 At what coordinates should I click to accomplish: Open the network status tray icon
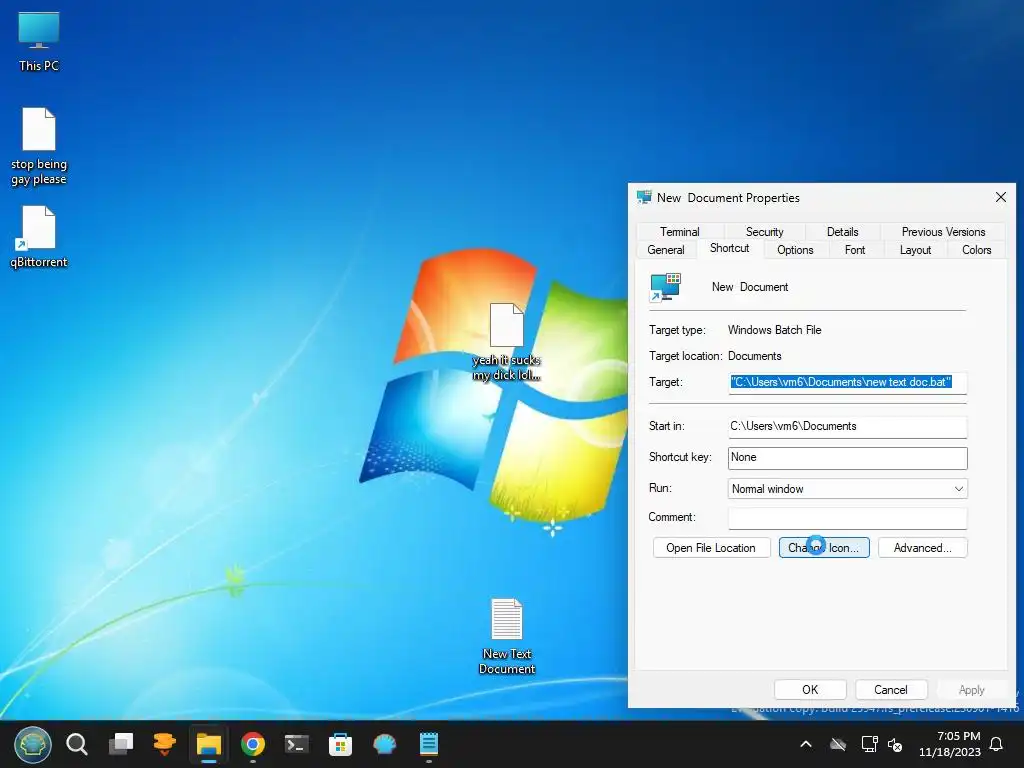click(x=869, y=744)
